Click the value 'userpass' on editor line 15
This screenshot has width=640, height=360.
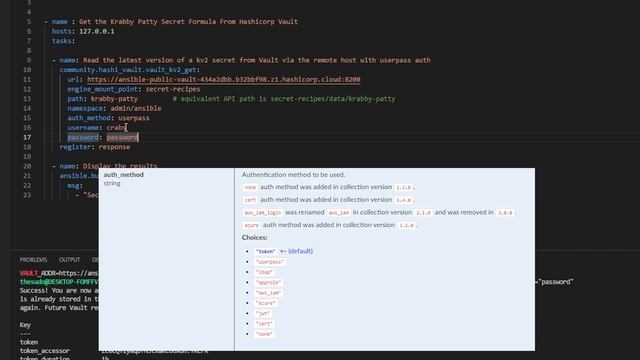tap(134, 118)
